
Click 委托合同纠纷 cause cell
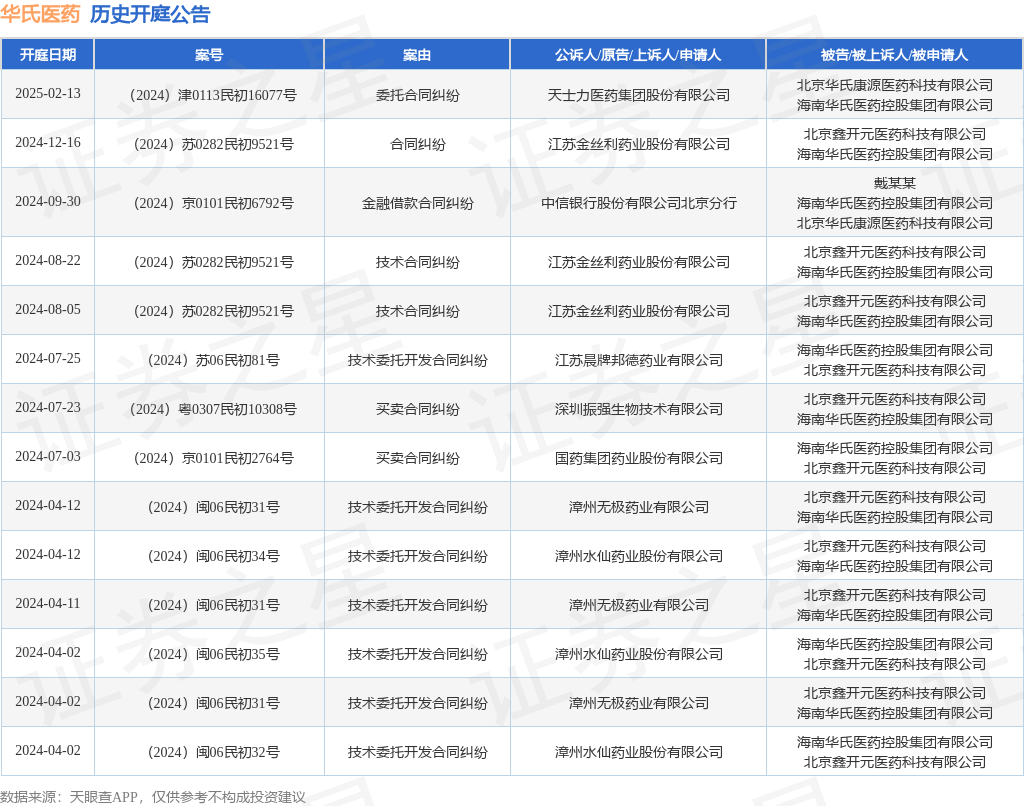click(x=417, y=95)
